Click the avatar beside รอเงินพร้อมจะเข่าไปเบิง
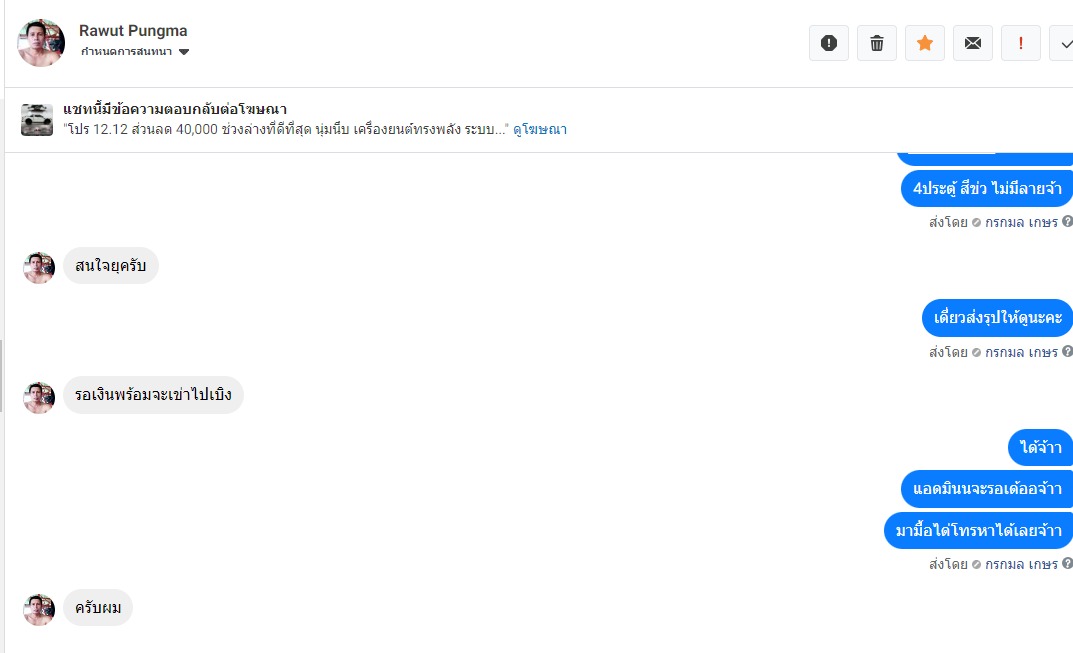This screenshot has height=653, width=1073. pyautogui.click(x=39, y=396)
